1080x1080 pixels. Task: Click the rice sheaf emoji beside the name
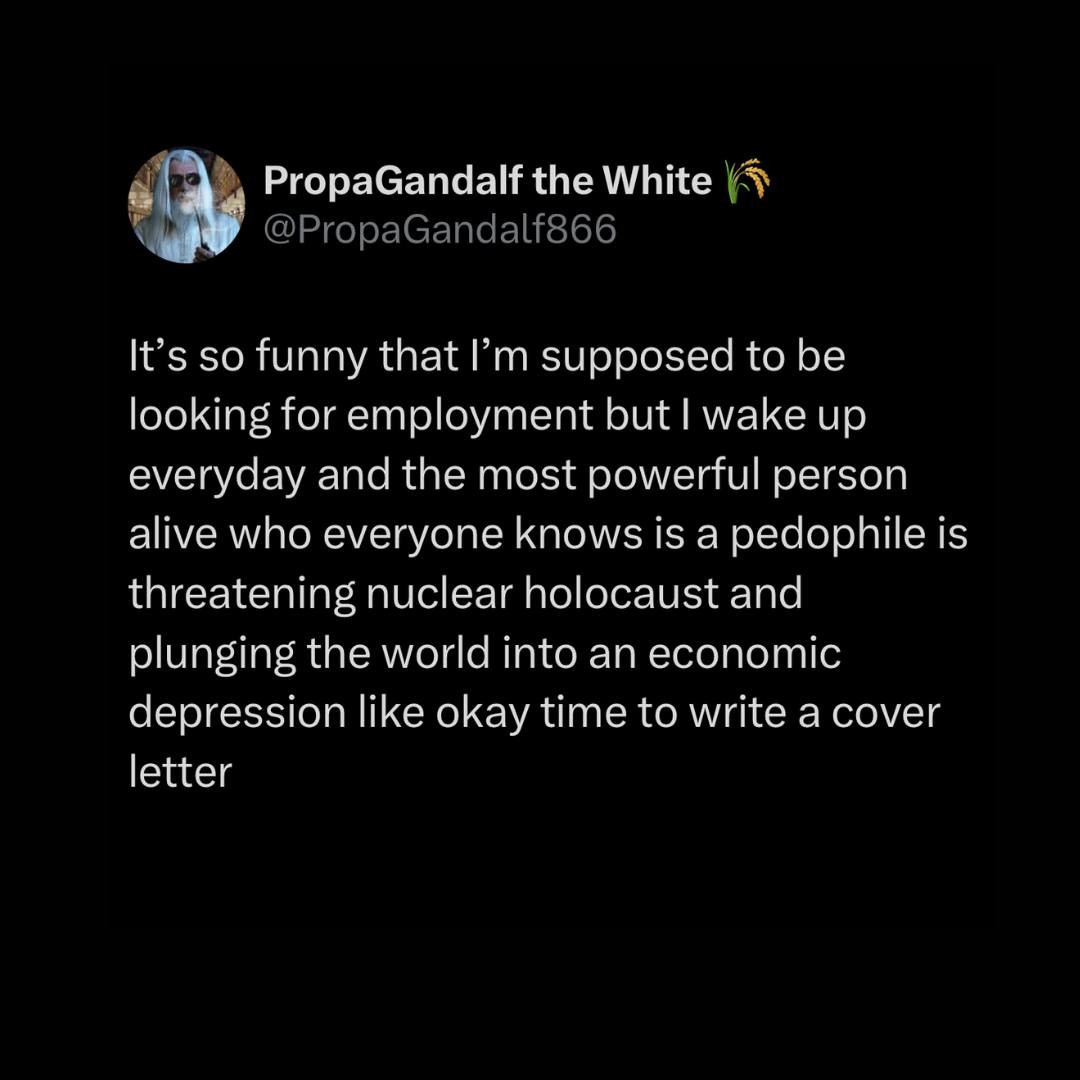click(748, 180)
